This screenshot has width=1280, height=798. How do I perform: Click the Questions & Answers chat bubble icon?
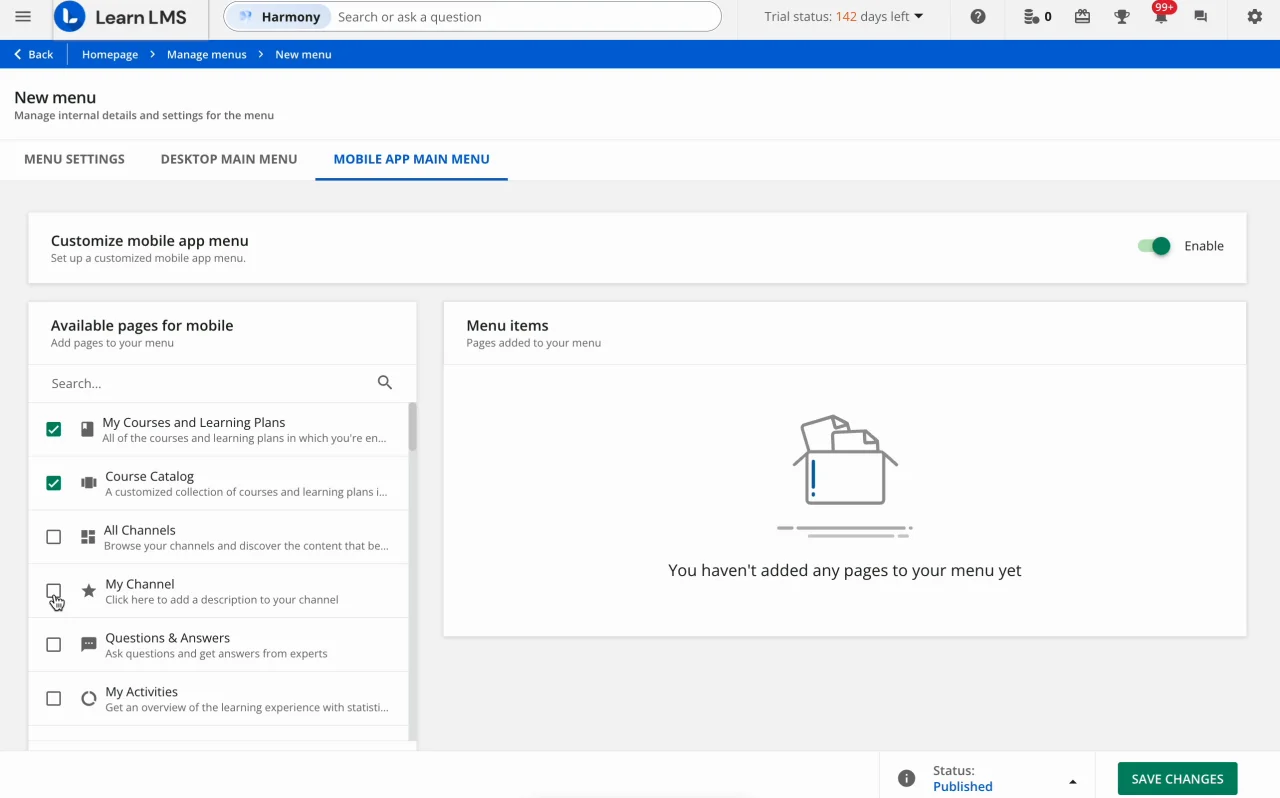coord(89,645)
